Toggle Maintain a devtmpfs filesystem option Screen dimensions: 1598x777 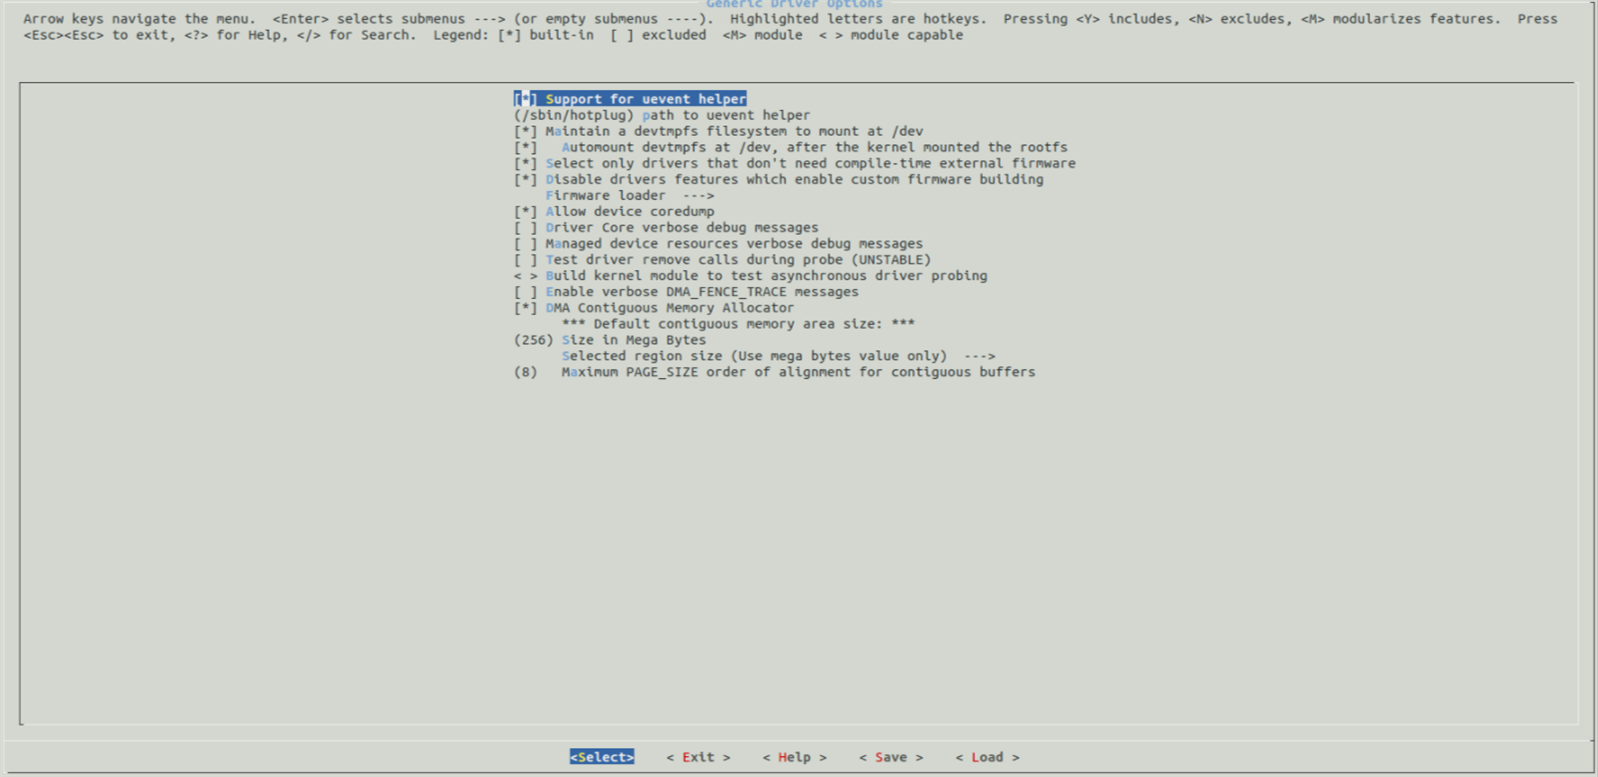[x=718, y=131]
